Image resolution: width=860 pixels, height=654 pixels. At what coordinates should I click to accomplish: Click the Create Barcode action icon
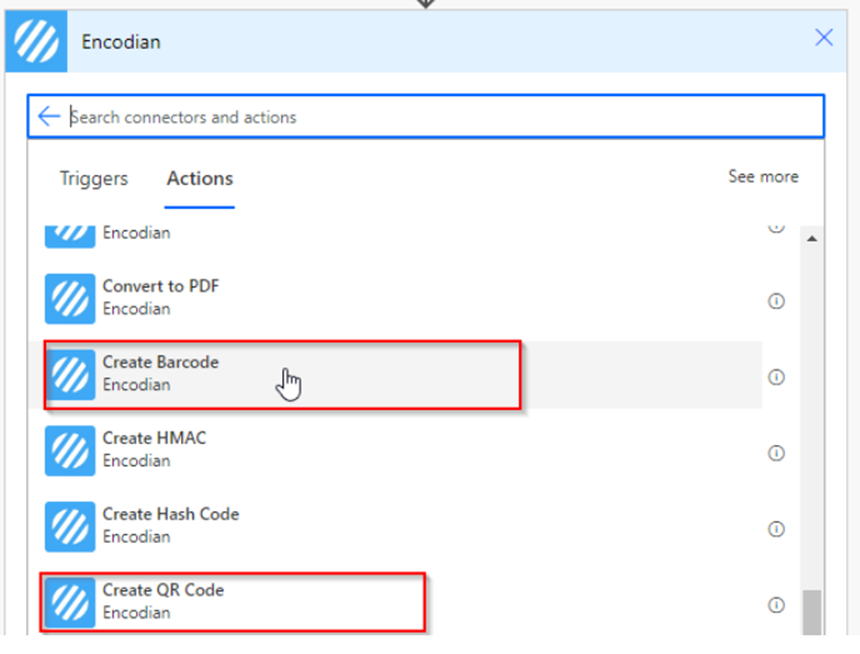70,374
